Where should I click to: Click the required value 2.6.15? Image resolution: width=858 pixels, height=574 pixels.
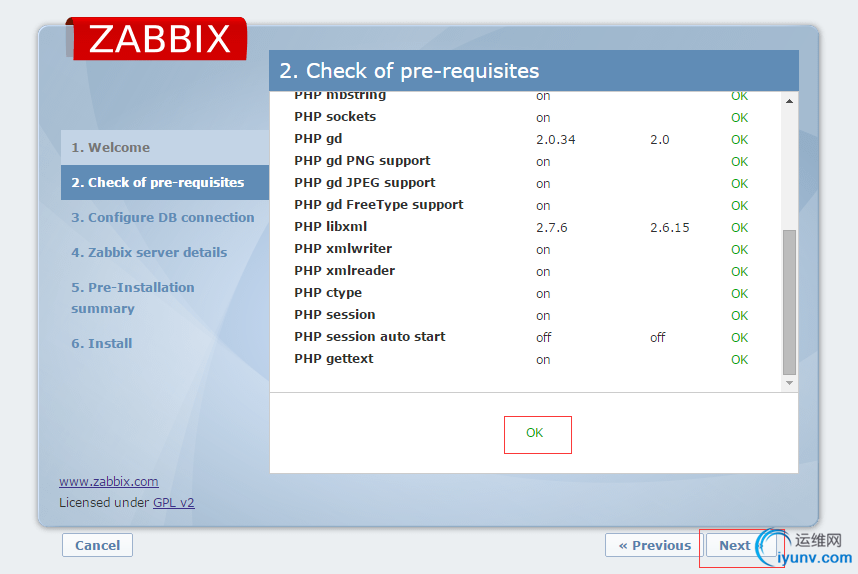click(x=670, y=228)
